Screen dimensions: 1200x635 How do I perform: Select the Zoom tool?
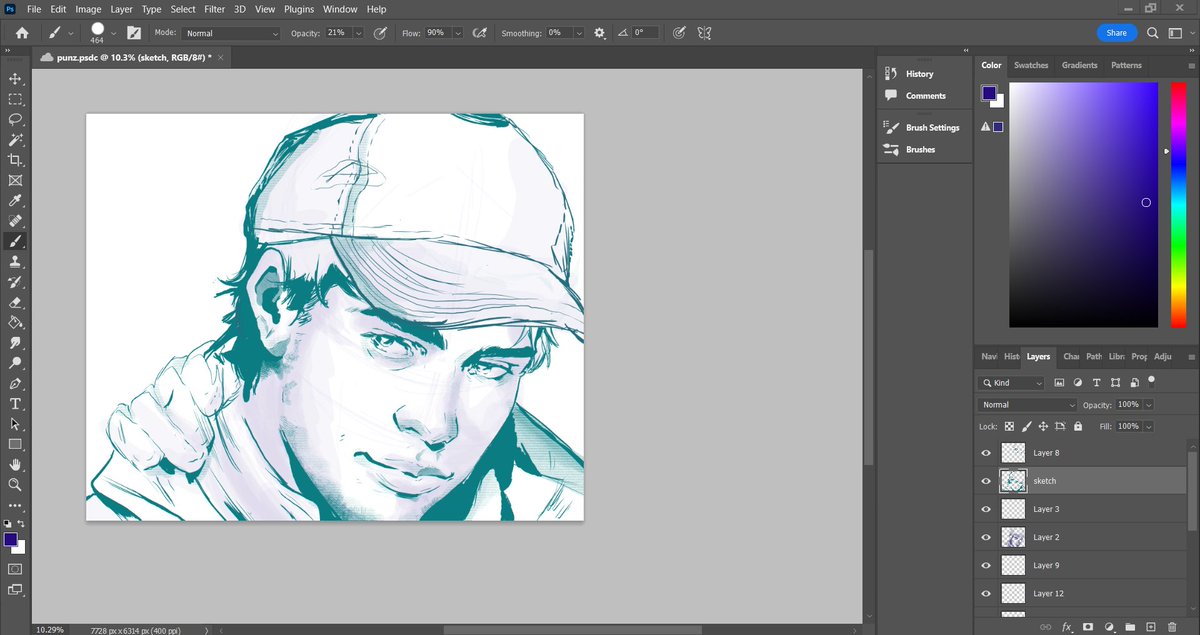point(15,485)
